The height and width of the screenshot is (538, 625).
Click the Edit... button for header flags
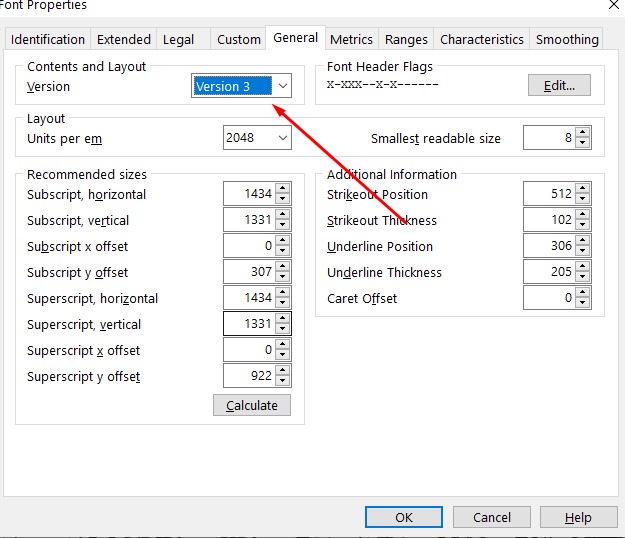tap(559, 86)
